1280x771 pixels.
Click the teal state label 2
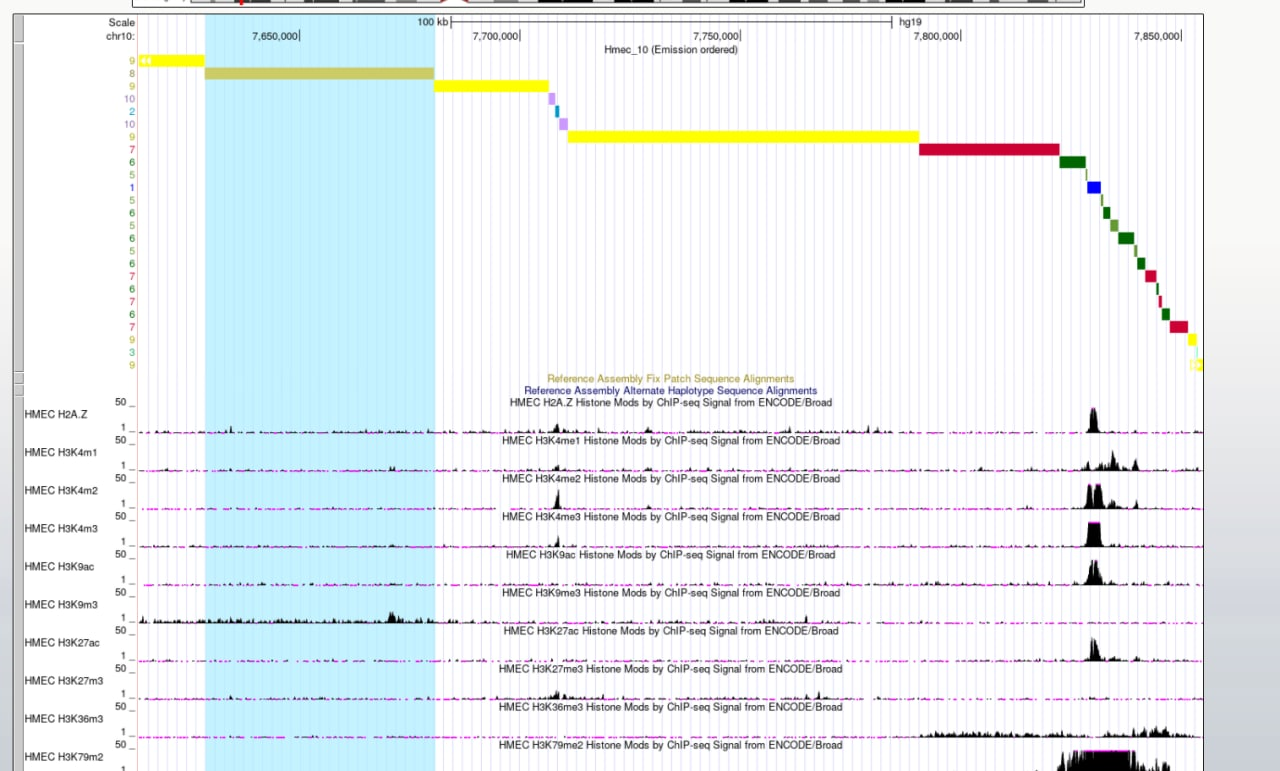point(131,112)
